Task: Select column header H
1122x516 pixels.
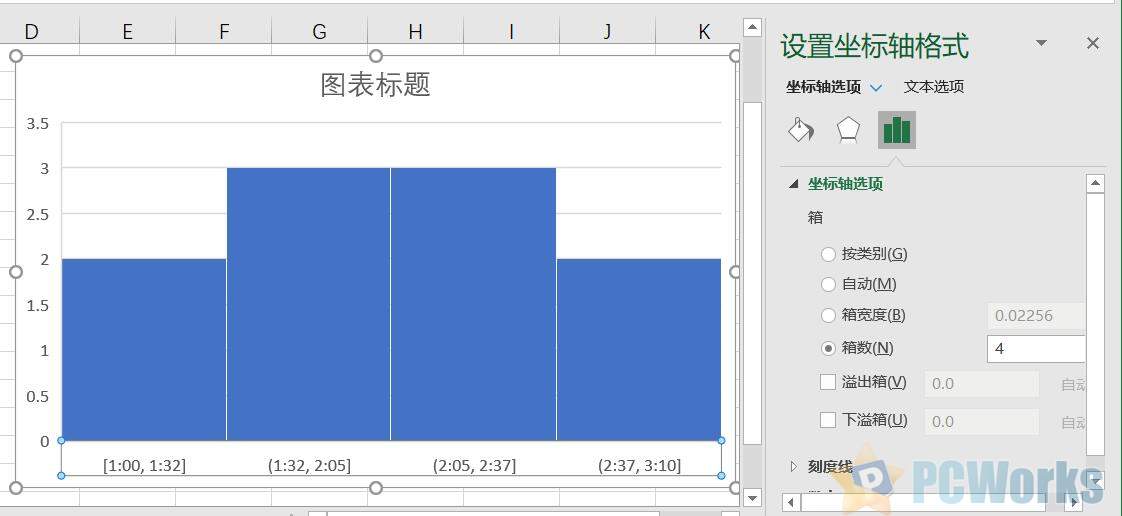Action: [x=416, y=31]
